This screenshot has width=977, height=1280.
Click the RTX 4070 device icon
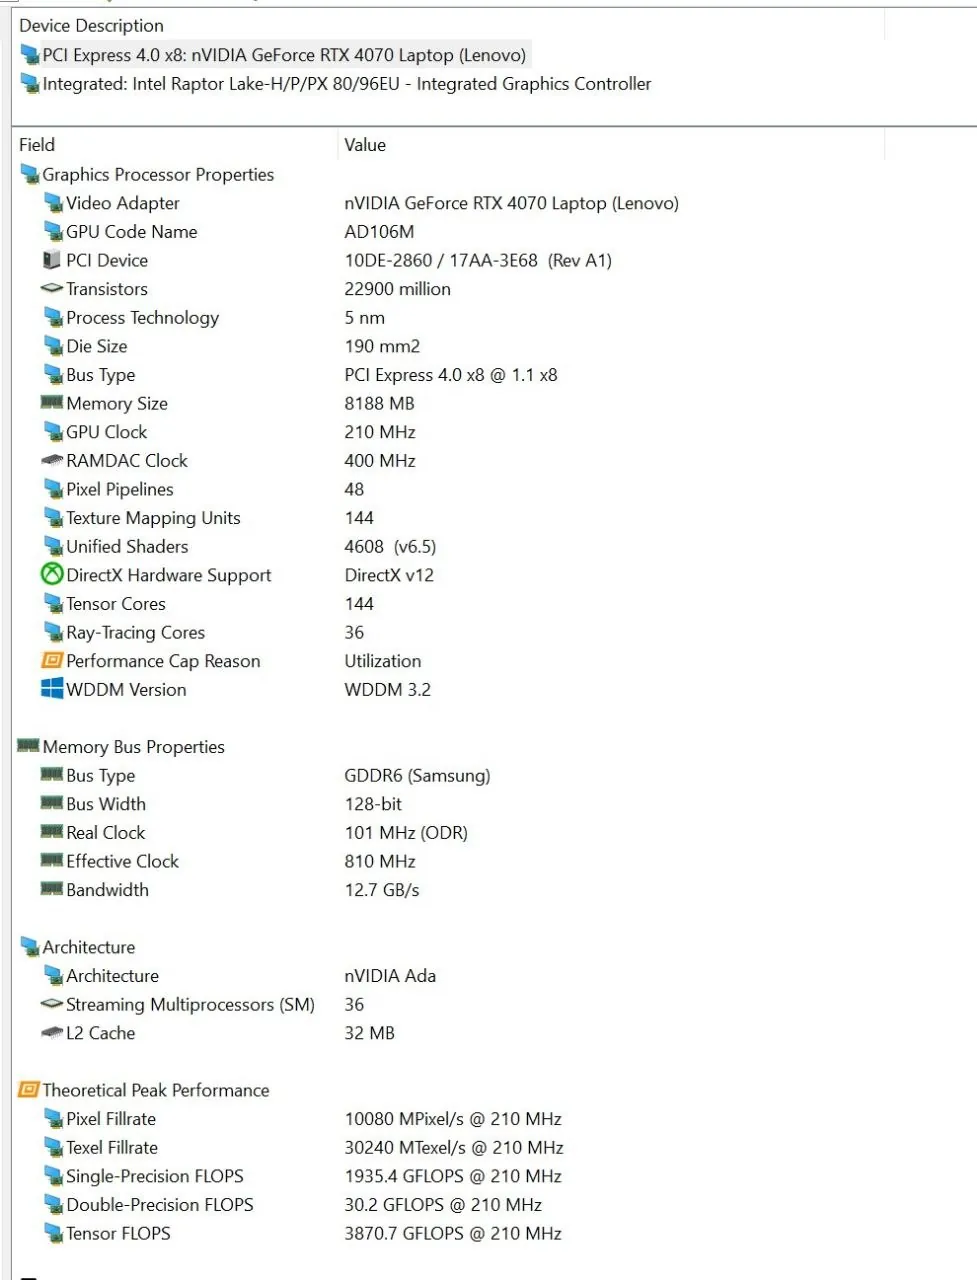pos(30,55)
